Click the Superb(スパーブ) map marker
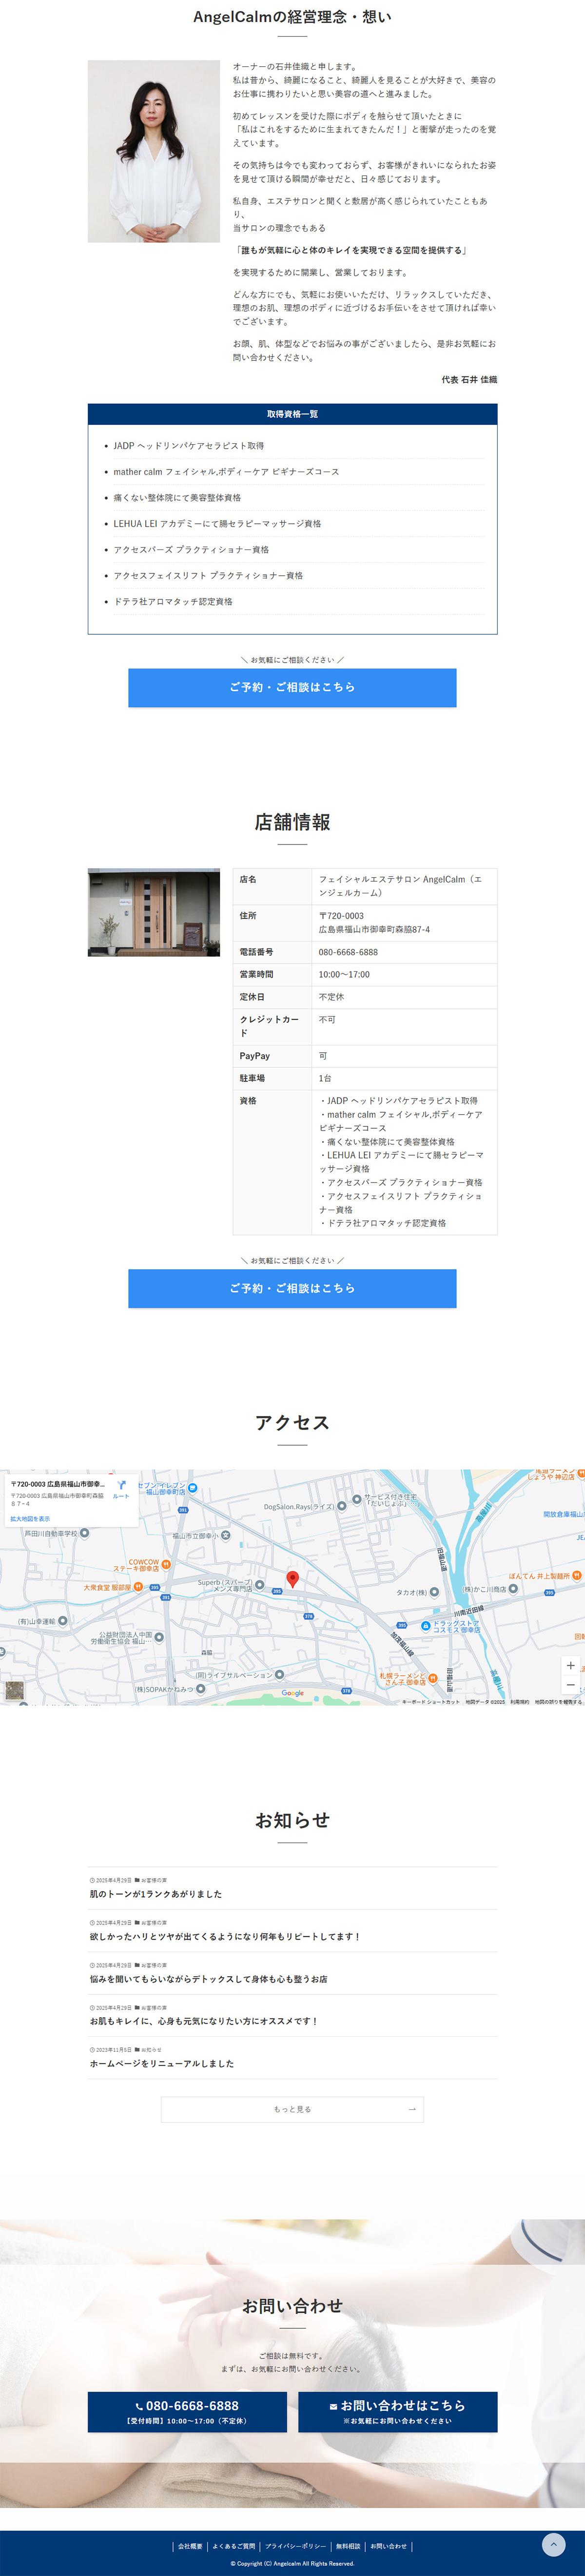Image resolution: width=585 pixels, height=2576 pixels. pyautogui.click(x=260, y=1584)
